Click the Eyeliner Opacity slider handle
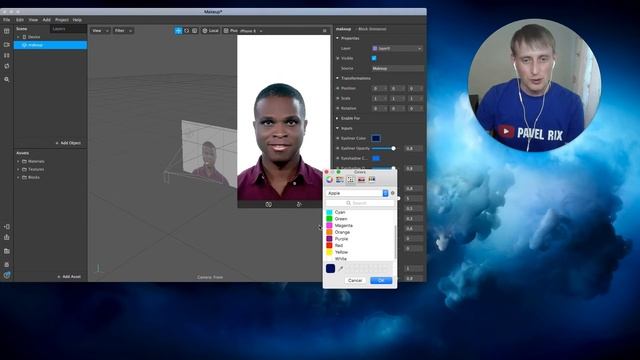 [393, 149]
